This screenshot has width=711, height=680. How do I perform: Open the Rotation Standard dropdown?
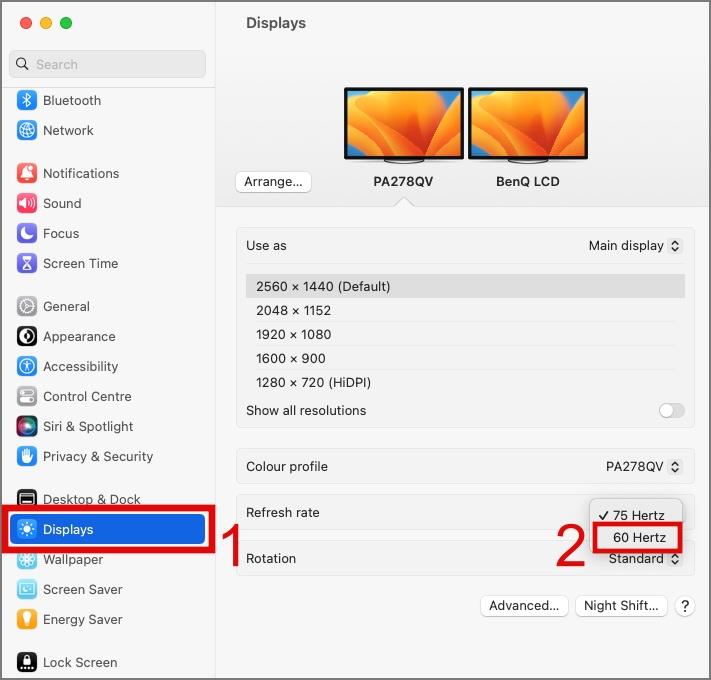point(644,559)
